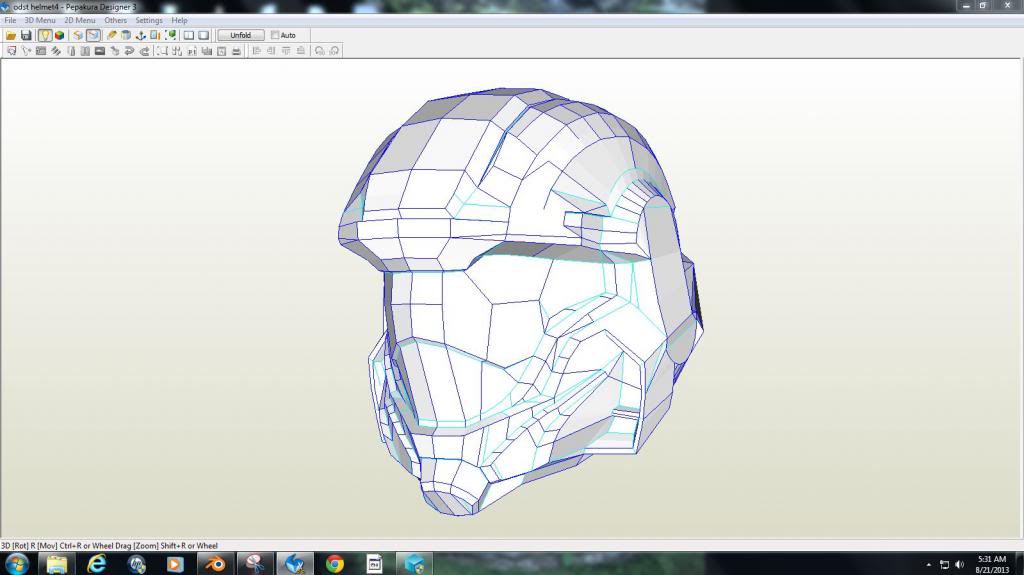The height and width of the screenshot is (575, 1024).
Task: Click the Save floppy disk icon
Action: tap(26, 35)
